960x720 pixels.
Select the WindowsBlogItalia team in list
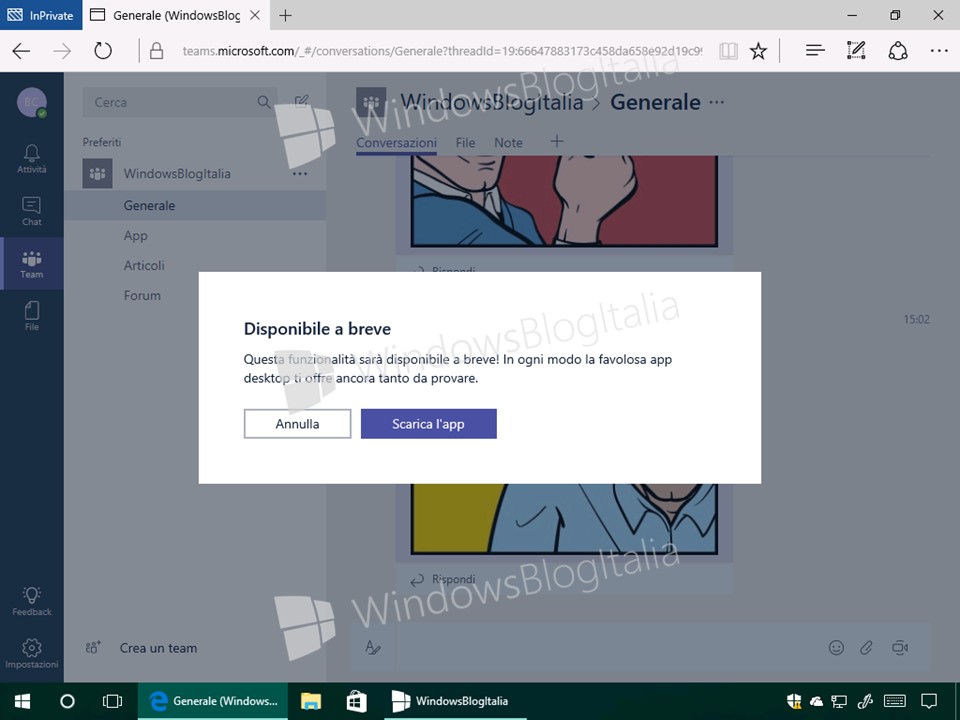176,174
